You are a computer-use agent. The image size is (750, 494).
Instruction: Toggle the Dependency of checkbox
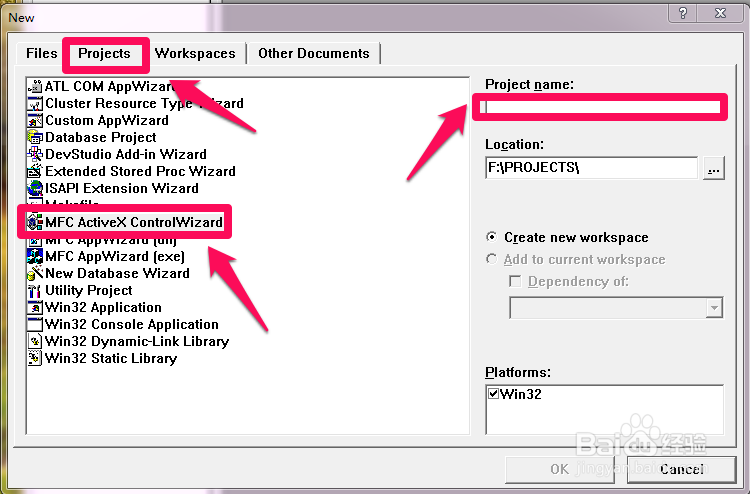[x=515, y=281]
